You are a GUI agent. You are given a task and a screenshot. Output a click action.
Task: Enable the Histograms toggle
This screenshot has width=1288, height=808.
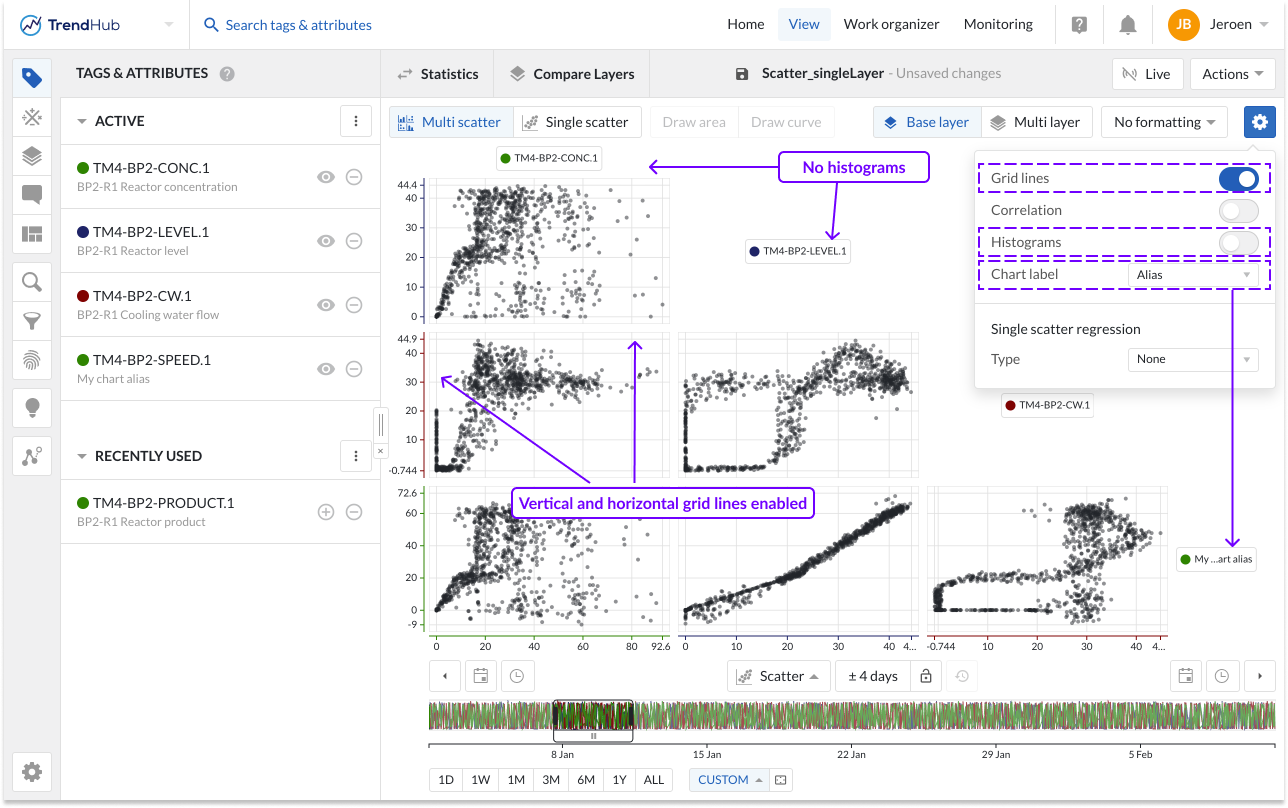tap(1238, 242)
